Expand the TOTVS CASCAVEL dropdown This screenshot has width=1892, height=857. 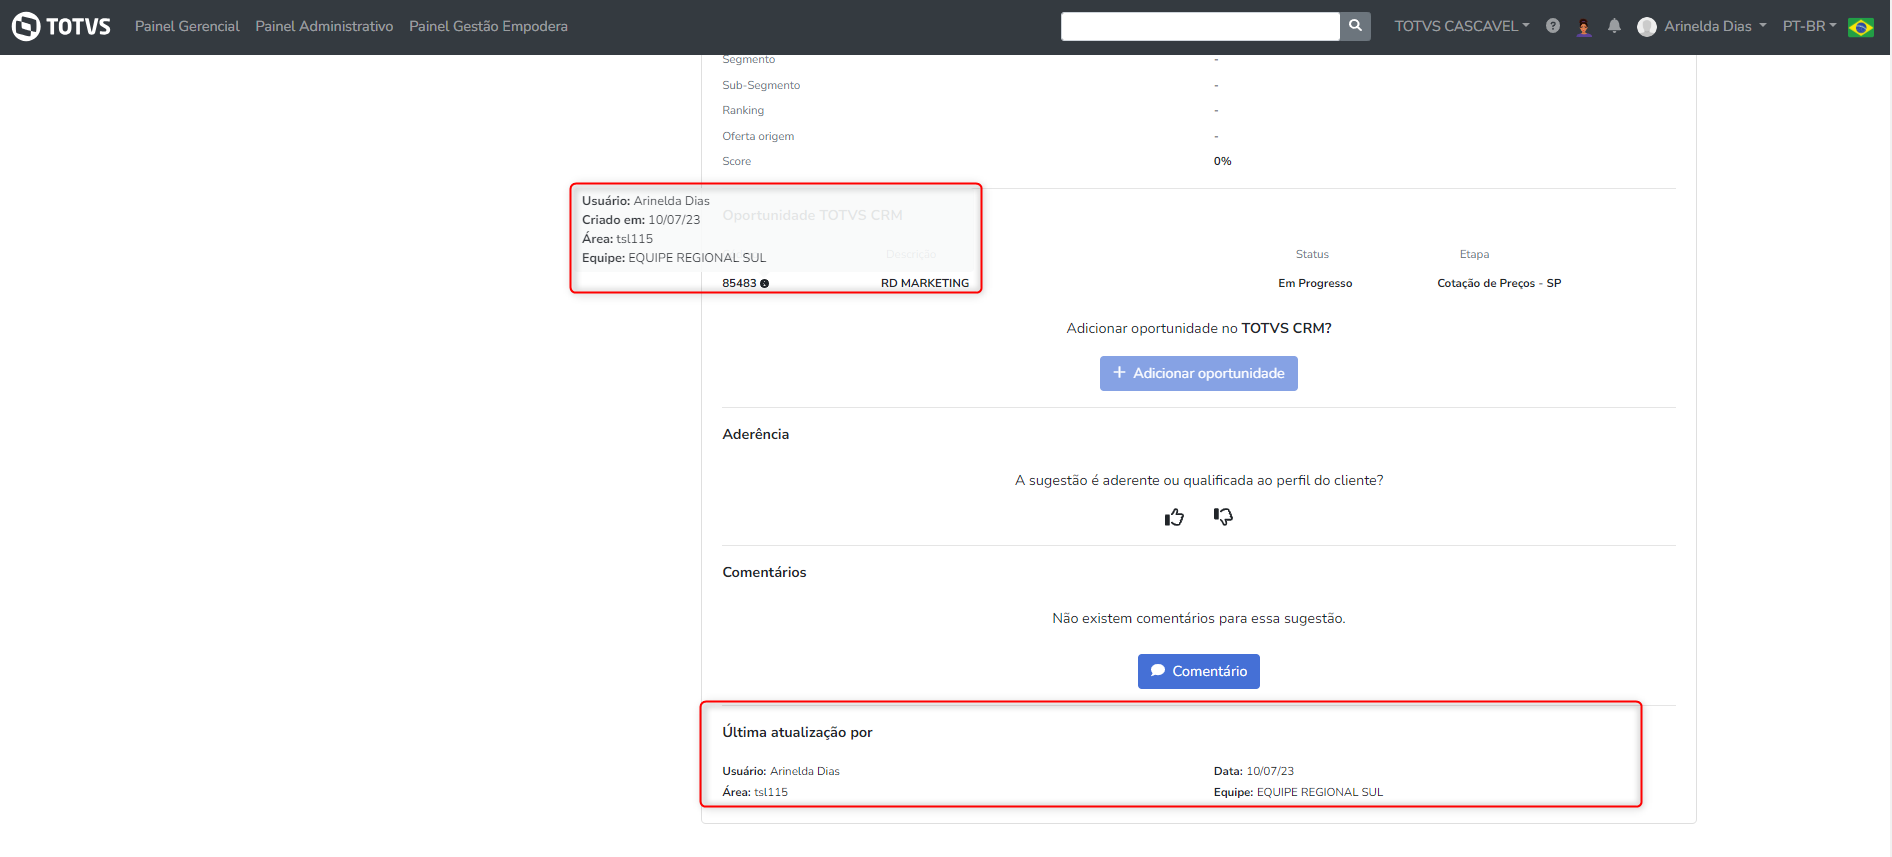[1461, 26]
